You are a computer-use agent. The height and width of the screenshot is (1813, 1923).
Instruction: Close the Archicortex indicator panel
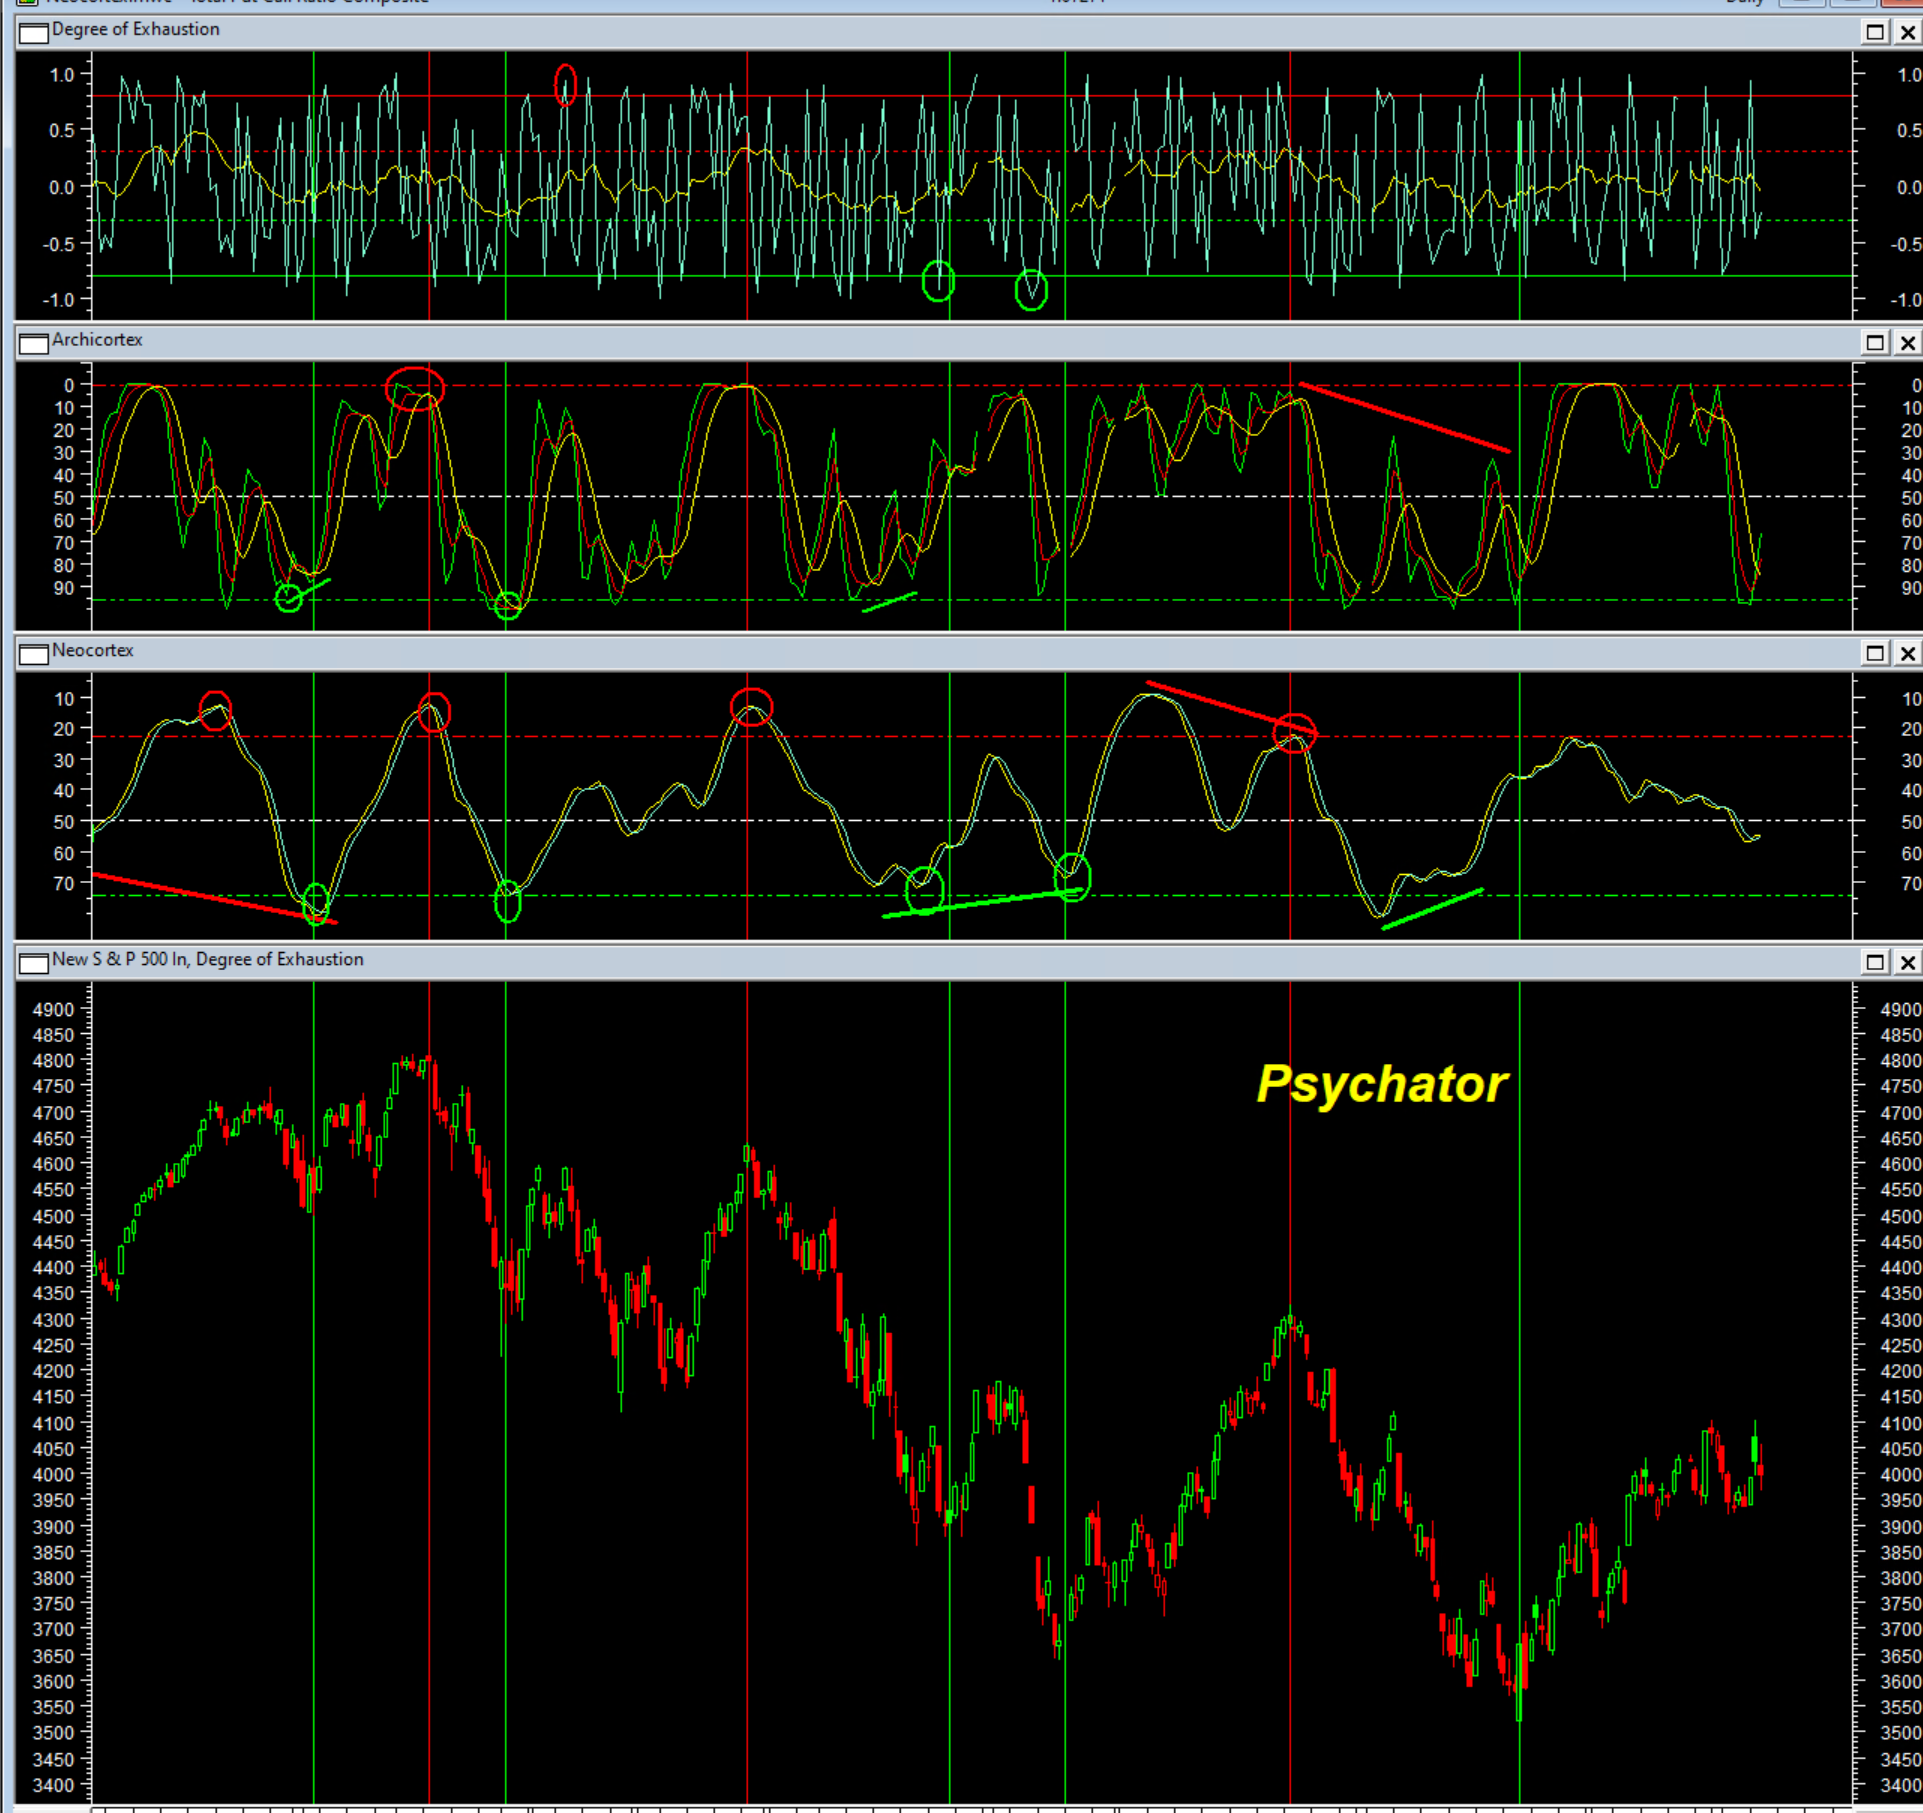pyautogui.click(x=1907, y=343)
